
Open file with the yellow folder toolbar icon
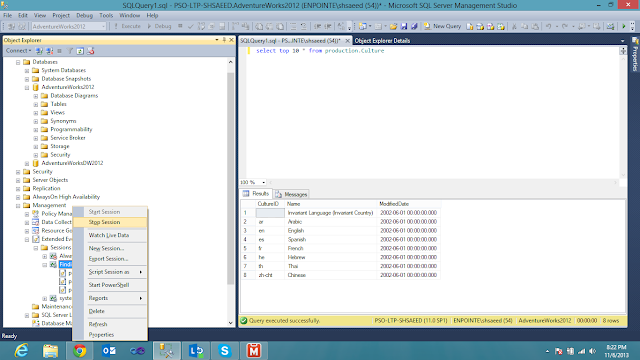(393, 26)
